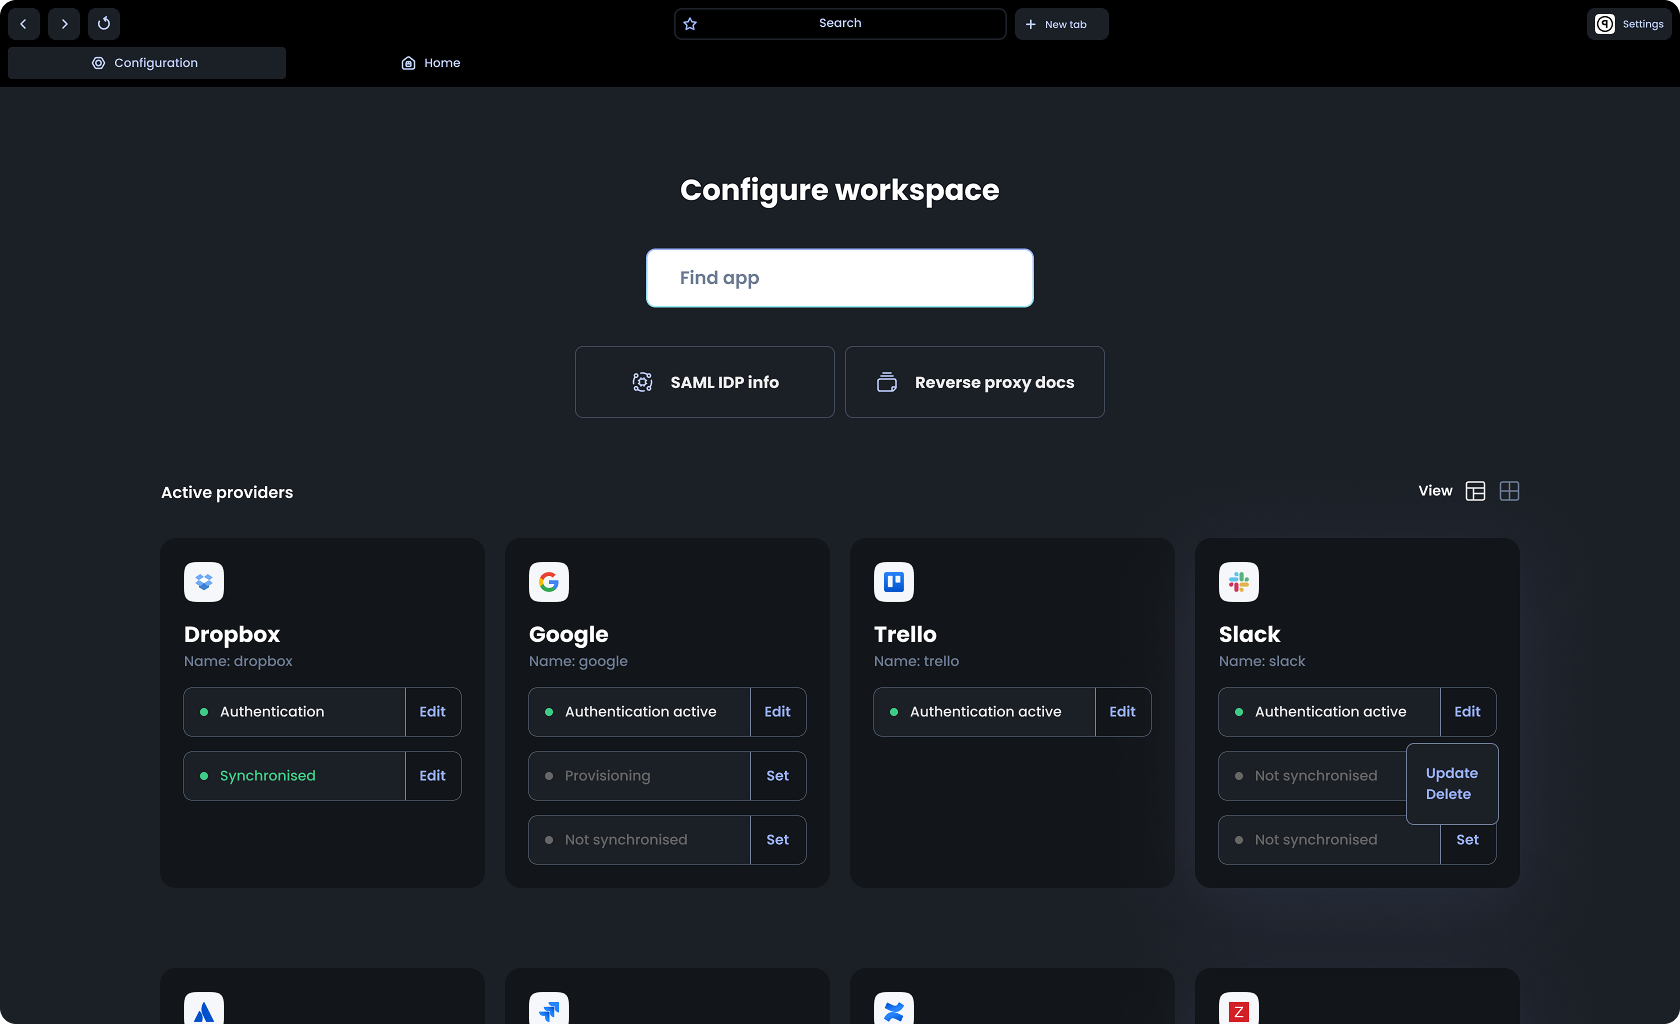Edit Dropbox Synchronised setting
Image resolution: width=1680 pixels, height=1024 pixels.
coord(433,776)
